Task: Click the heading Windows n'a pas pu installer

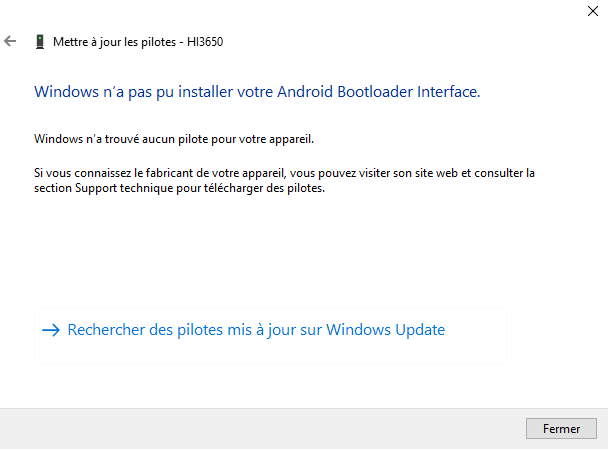Action: point(257,92)
